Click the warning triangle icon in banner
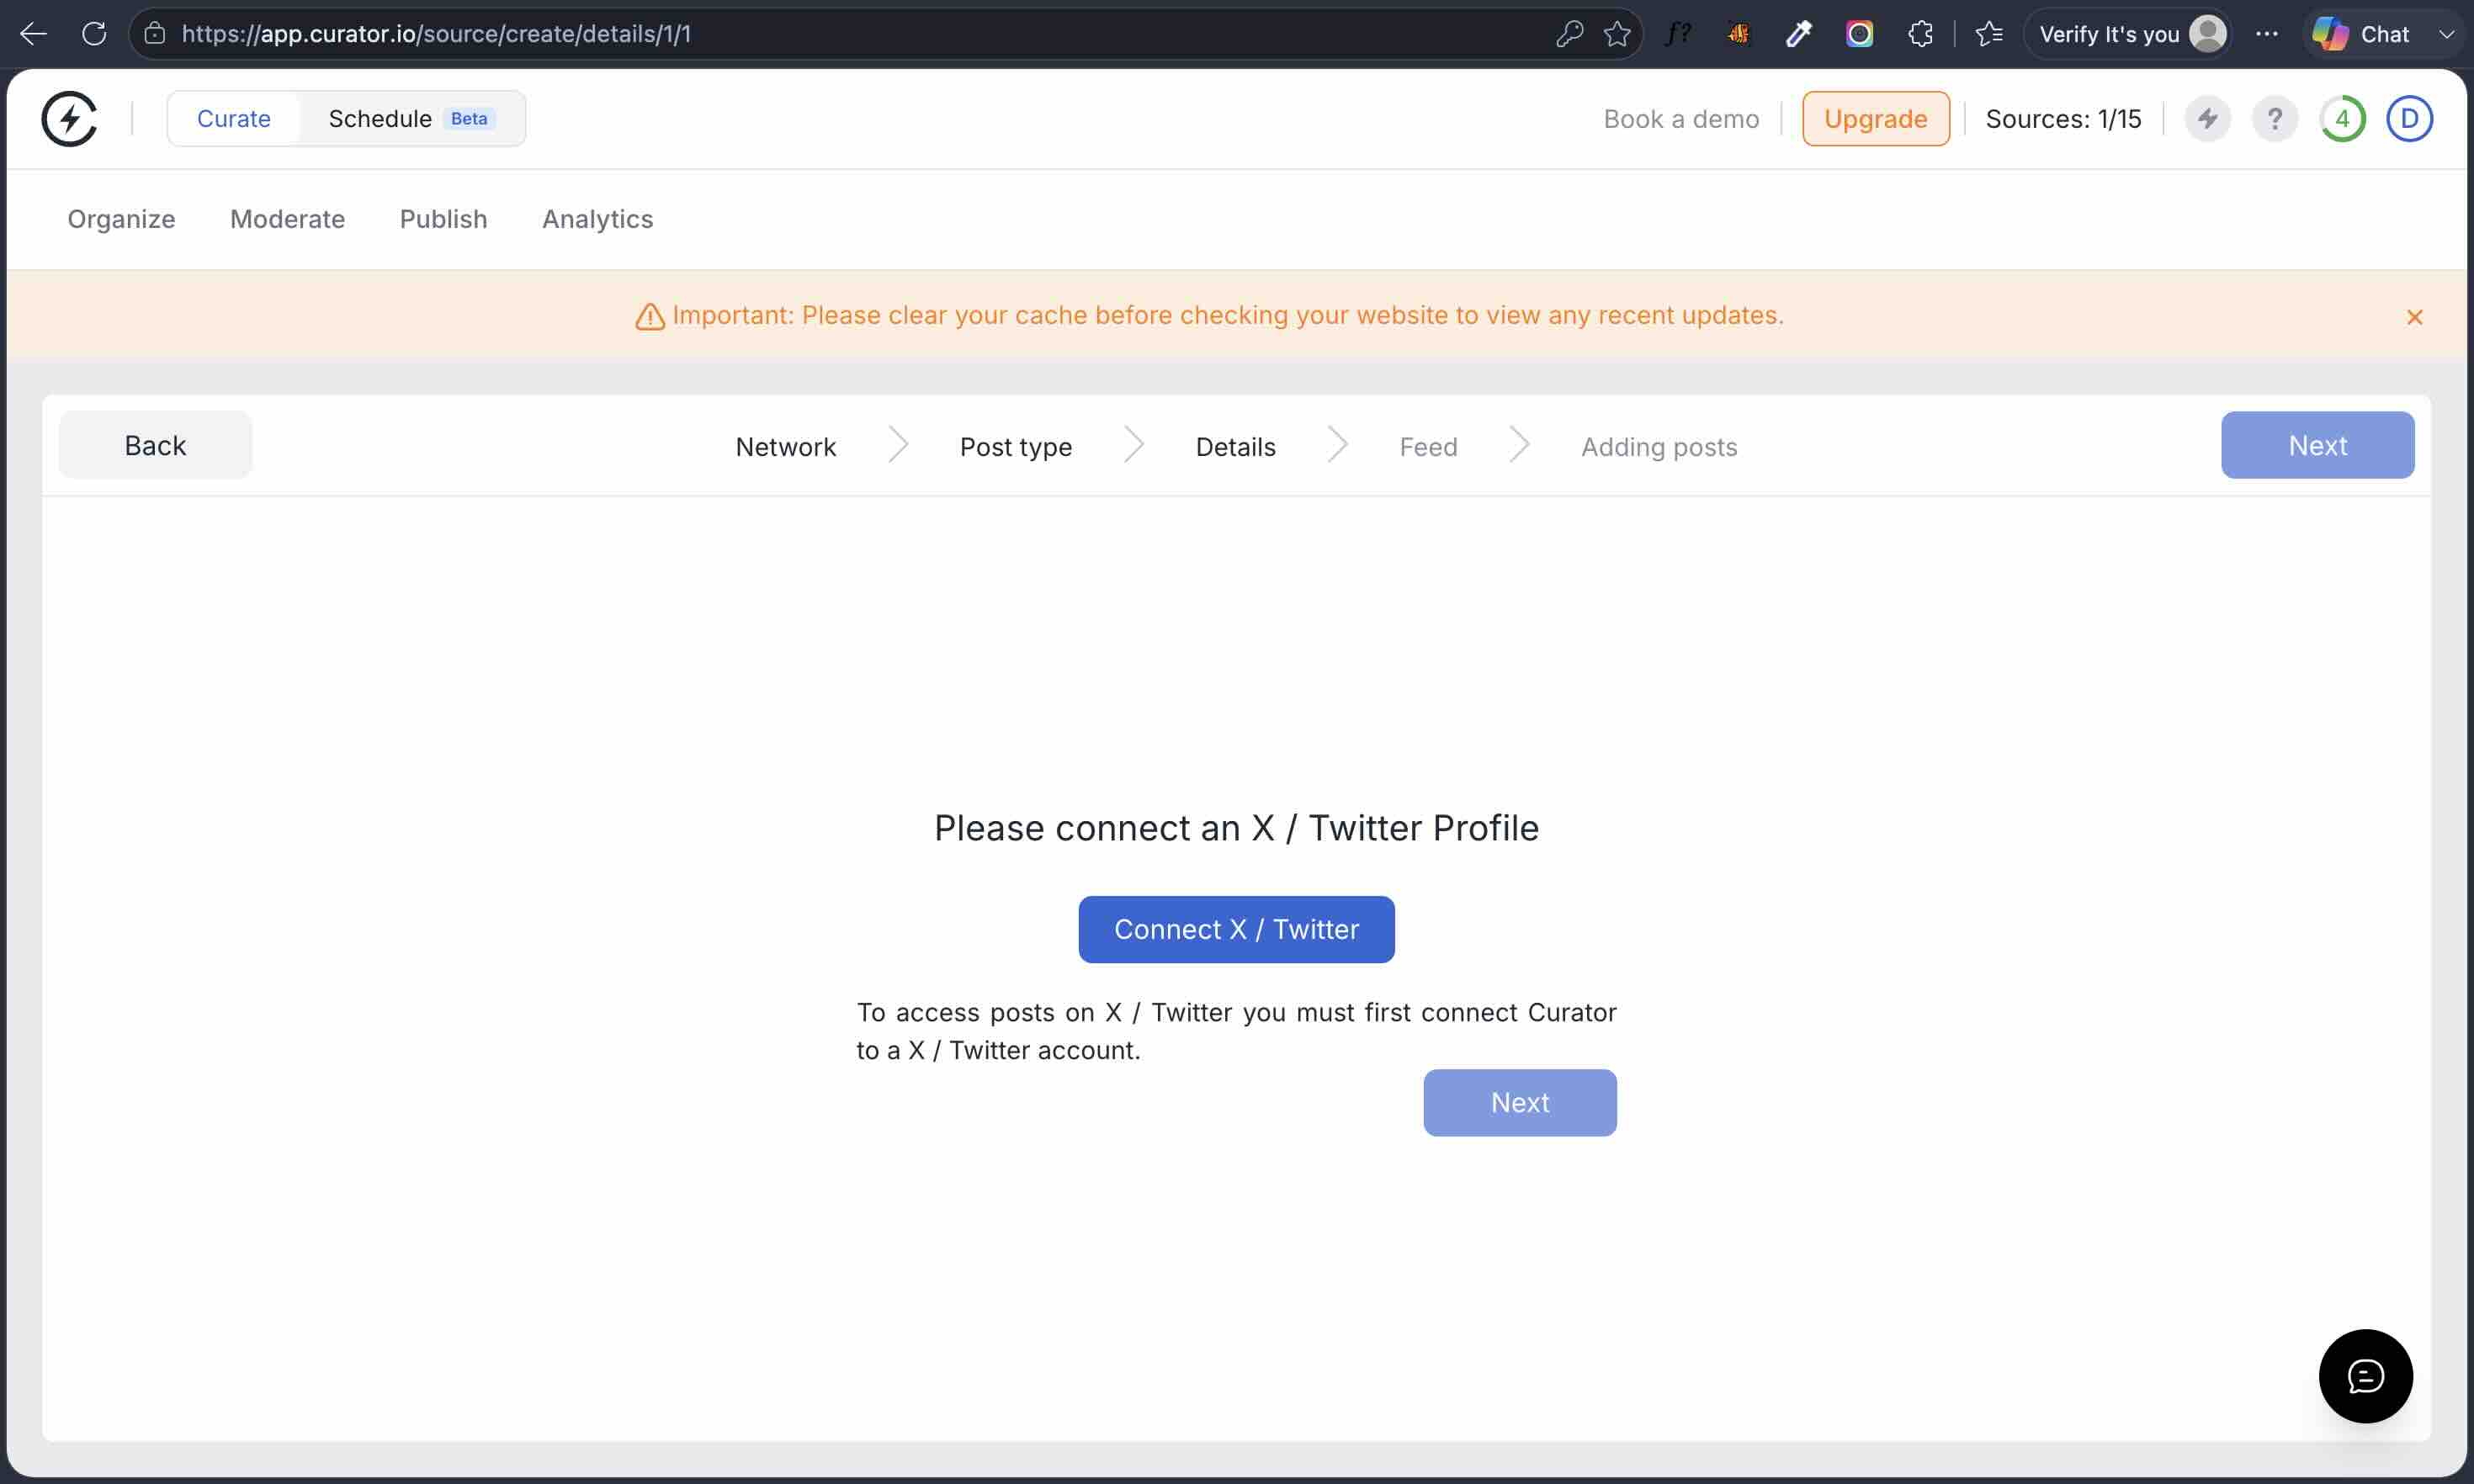Viewport: 2474px width, 1484px height. tap(650, 316)
